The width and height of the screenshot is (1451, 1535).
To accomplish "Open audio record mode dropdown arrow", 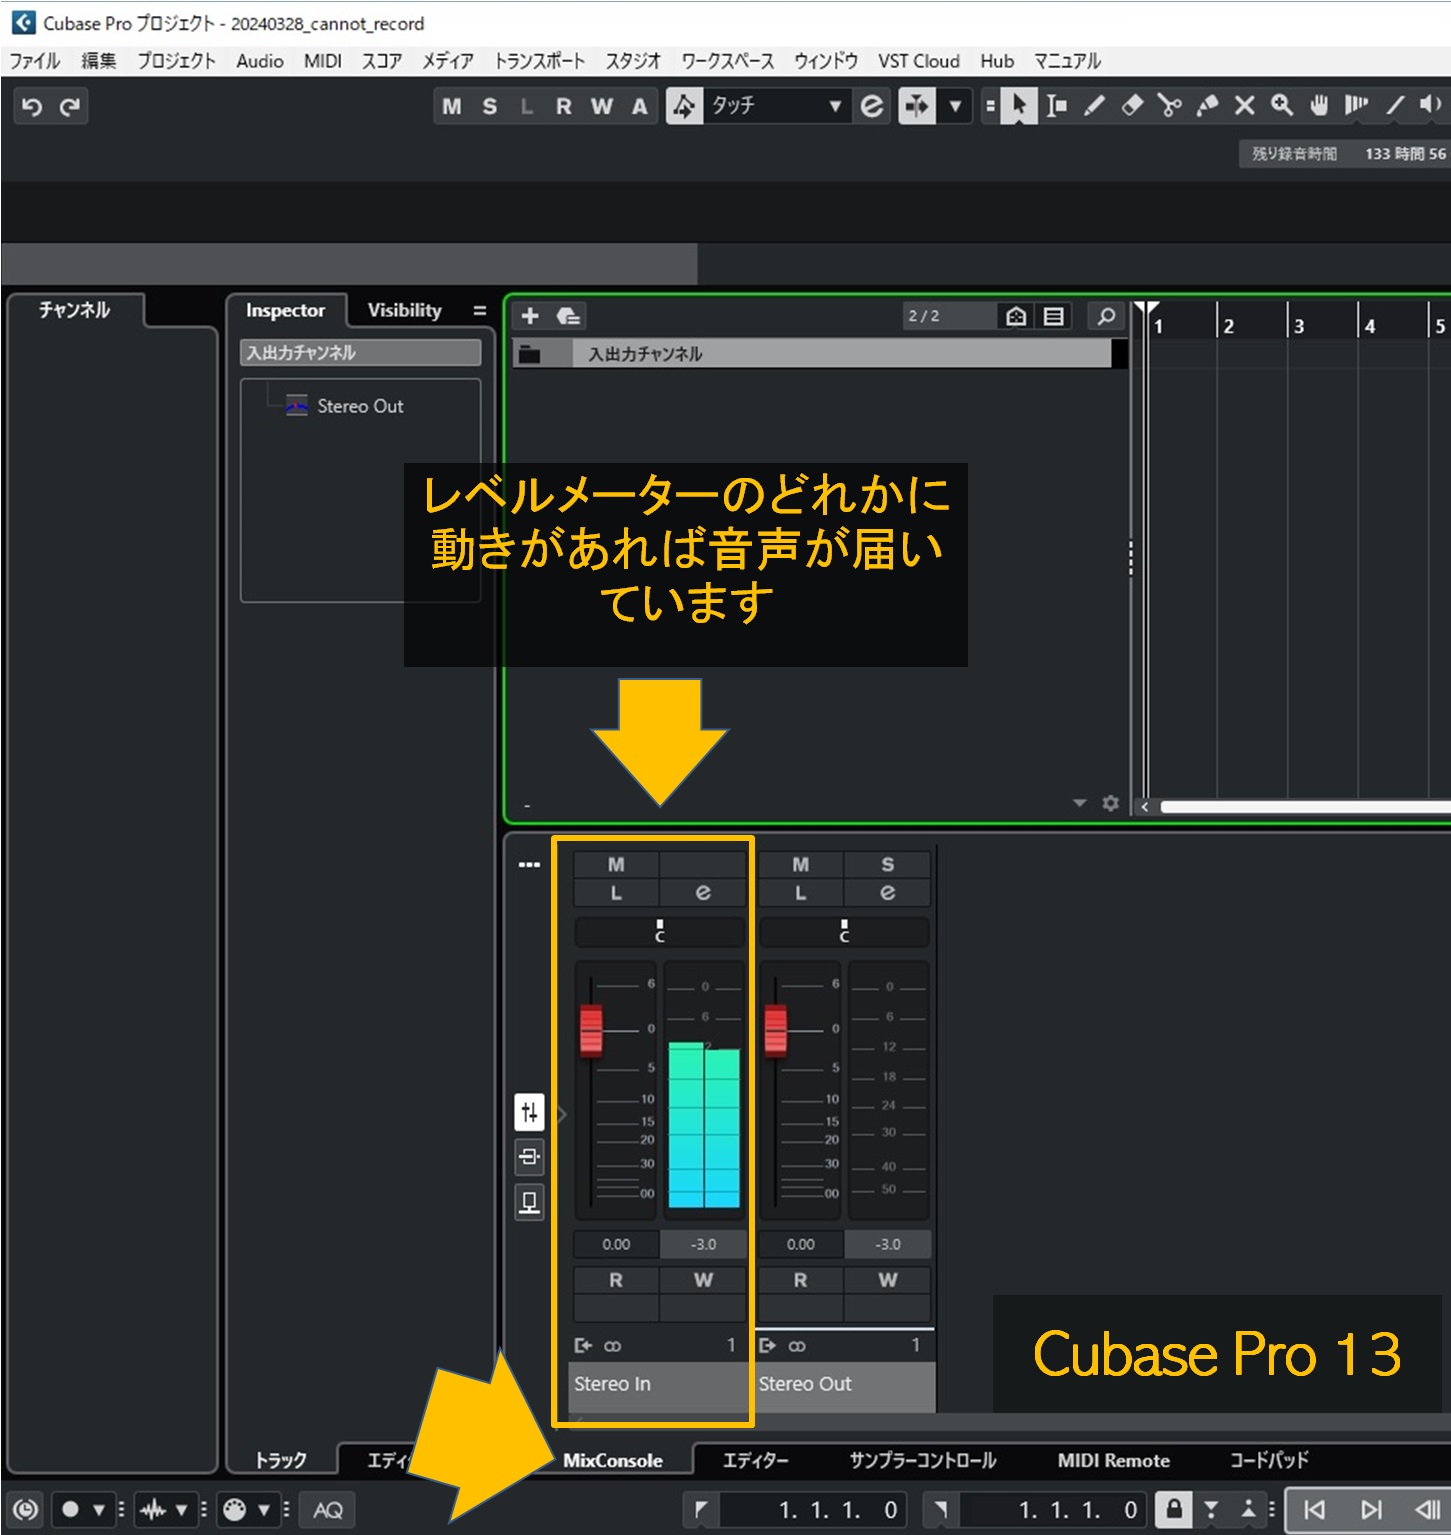I will [x=181, y=1510].
